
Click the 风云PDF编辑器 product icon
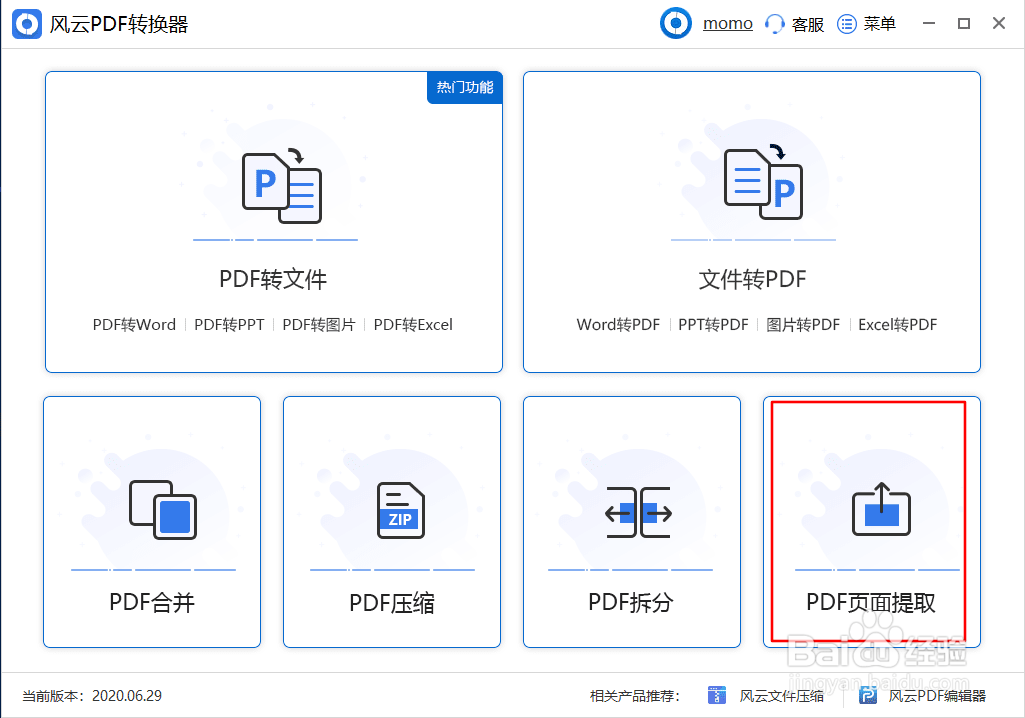point(867,695)
